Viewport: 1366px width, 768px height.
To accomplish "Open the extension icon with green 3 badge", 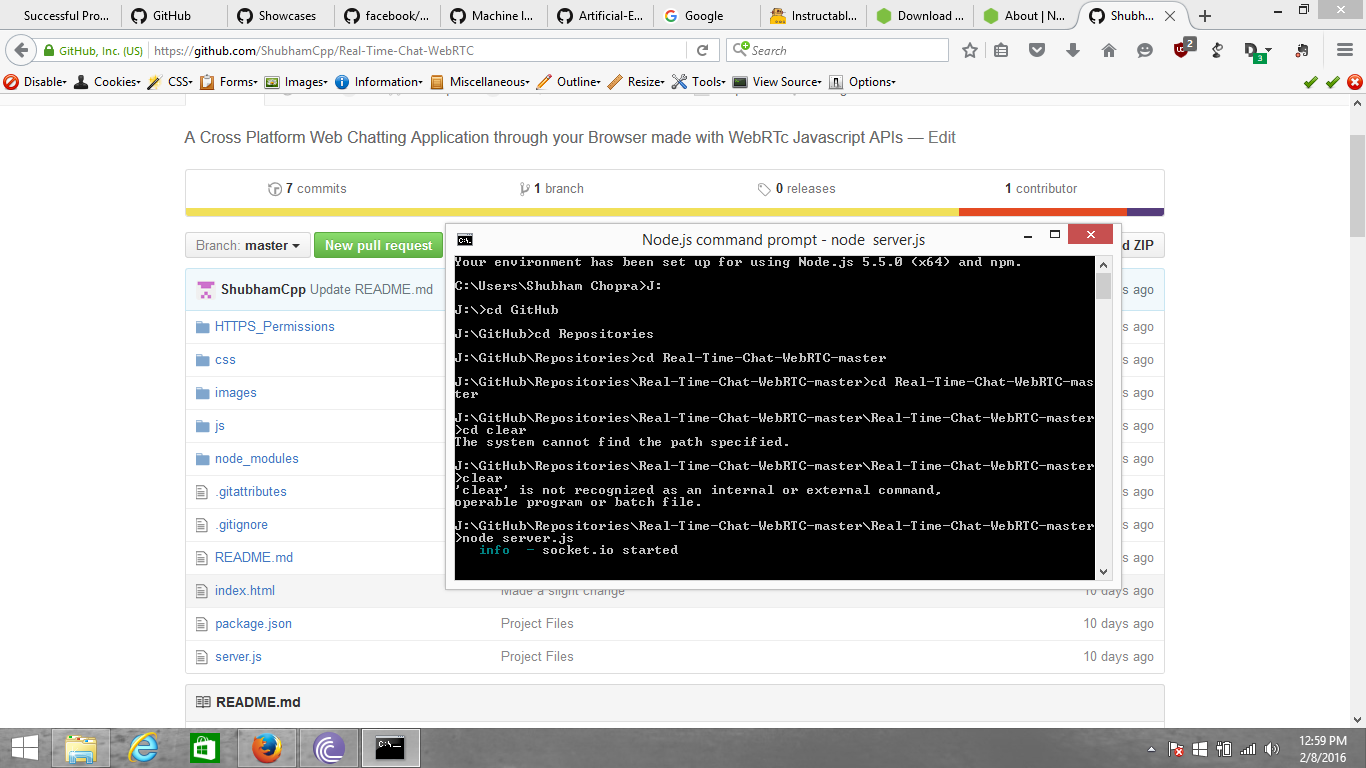I will pos(1256,51).
